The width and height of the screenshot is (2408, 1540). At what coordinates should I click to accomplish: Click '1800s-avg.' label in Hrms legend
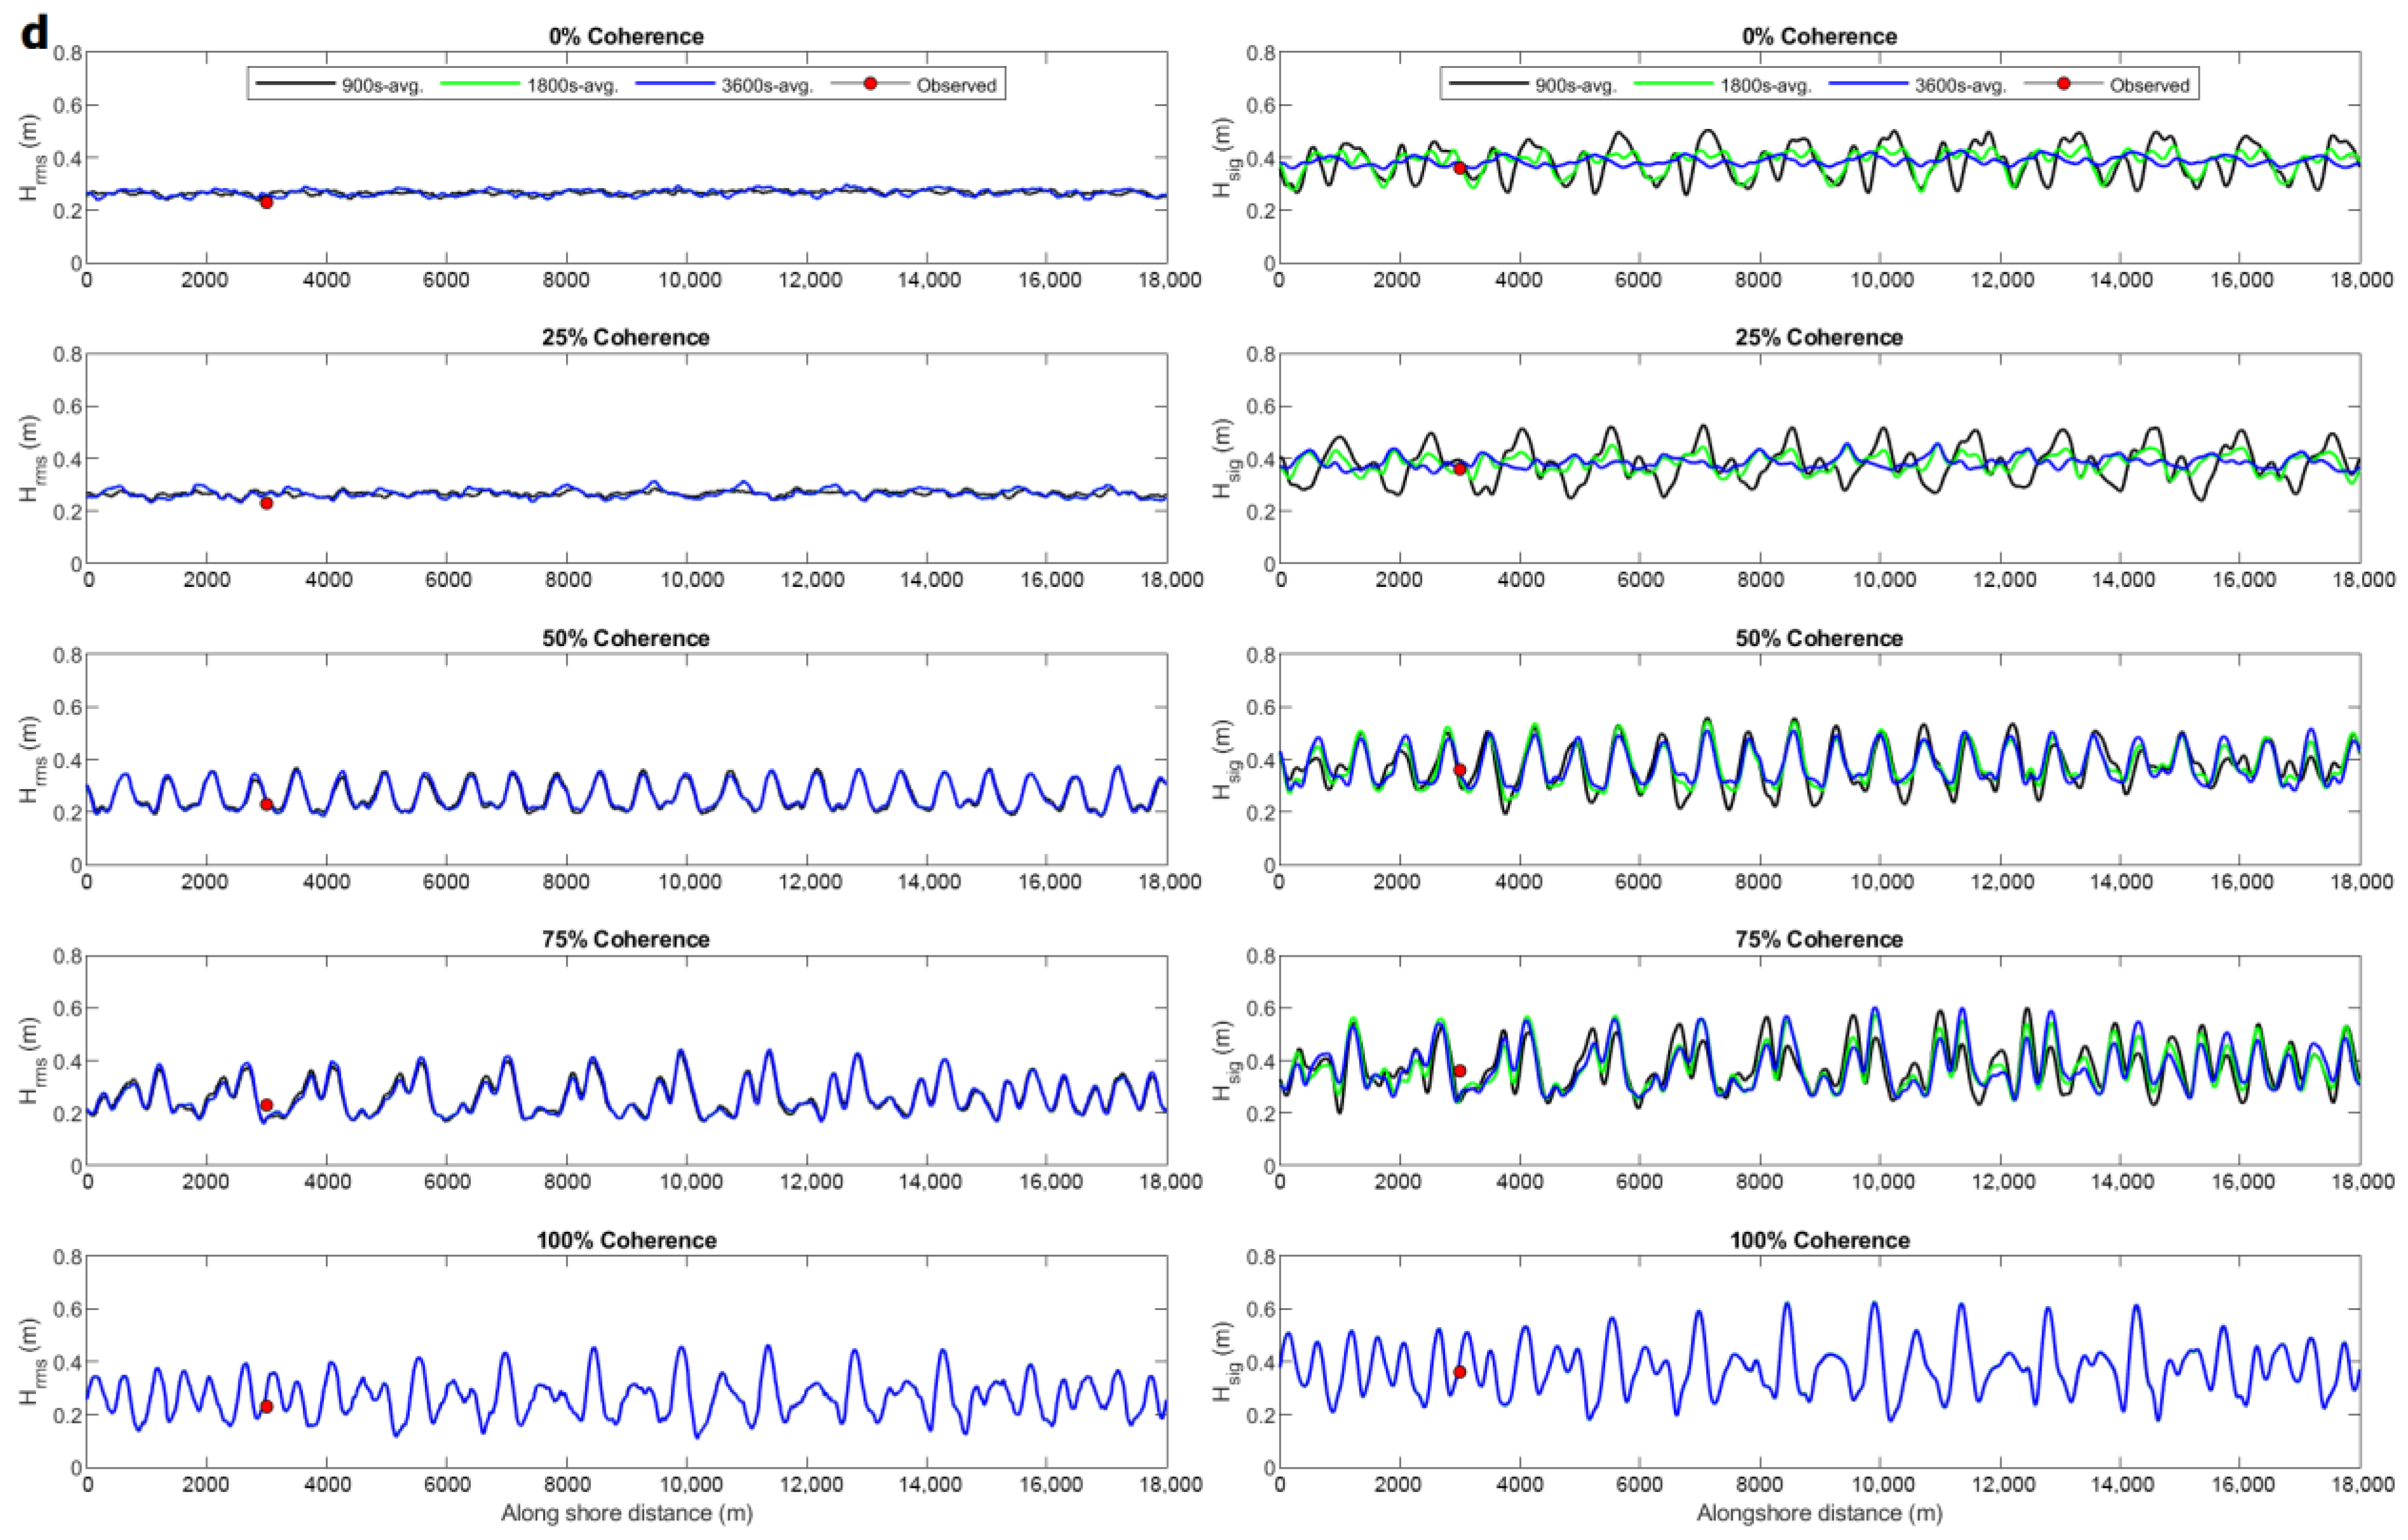573,86
